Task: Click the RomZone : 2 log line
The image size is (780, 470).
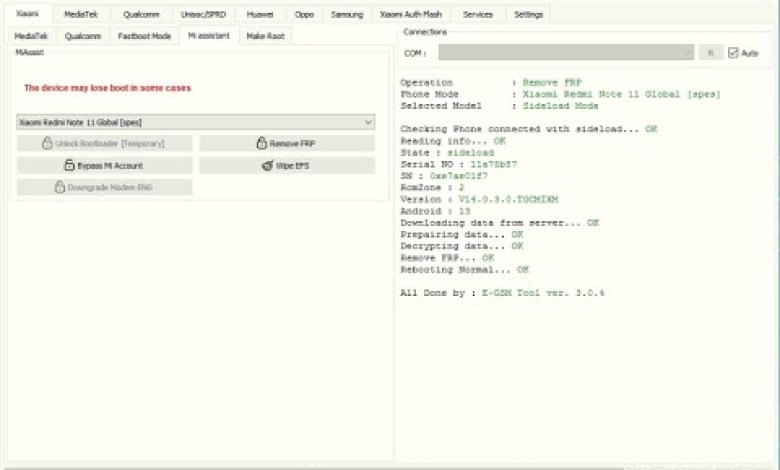Action: 432,188
